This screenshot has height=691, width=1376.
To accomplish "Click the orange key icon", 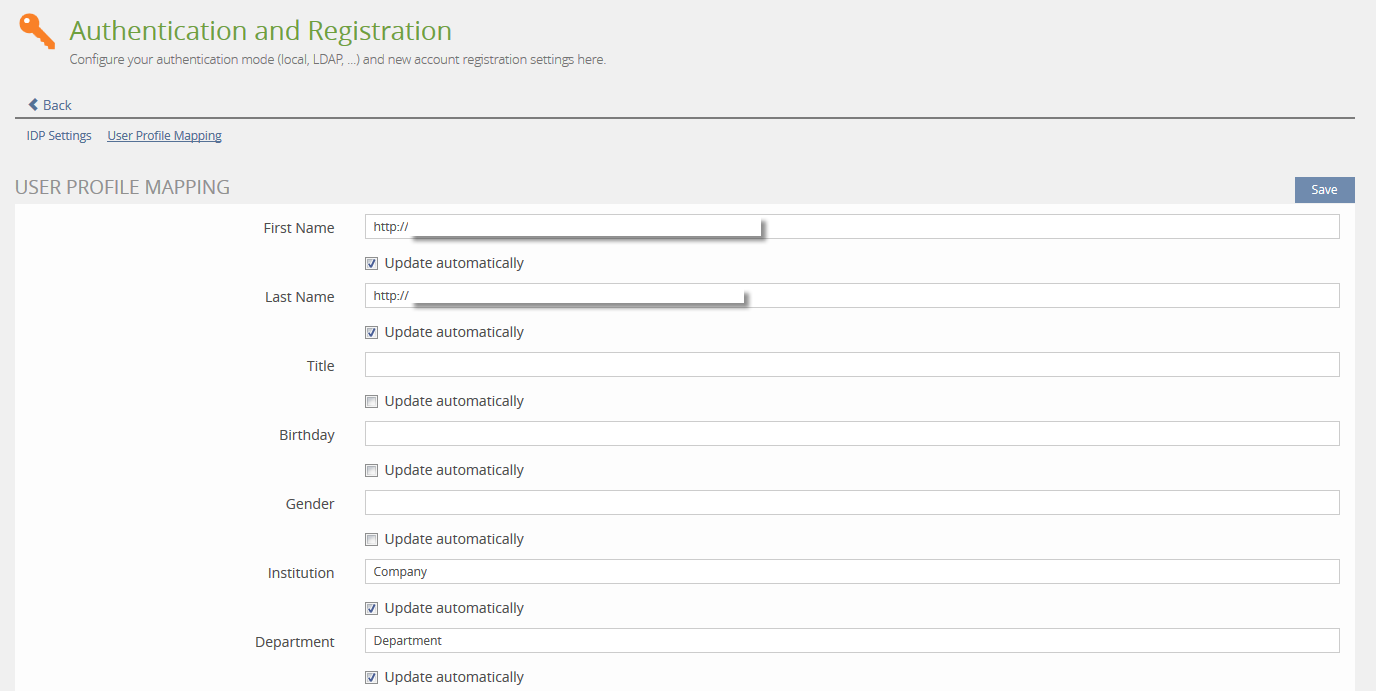I will pyautogui.click(x=37, y=32).
